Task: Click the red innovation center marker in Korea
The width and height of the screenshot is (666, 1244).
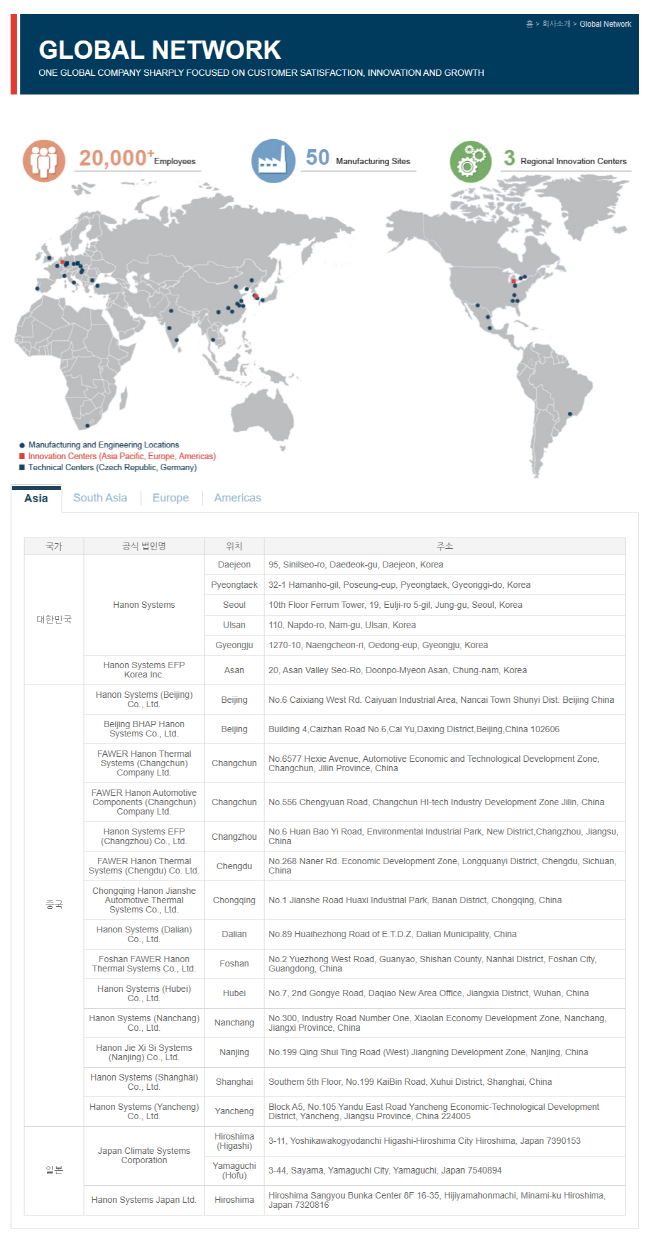Action: (256, 296)
